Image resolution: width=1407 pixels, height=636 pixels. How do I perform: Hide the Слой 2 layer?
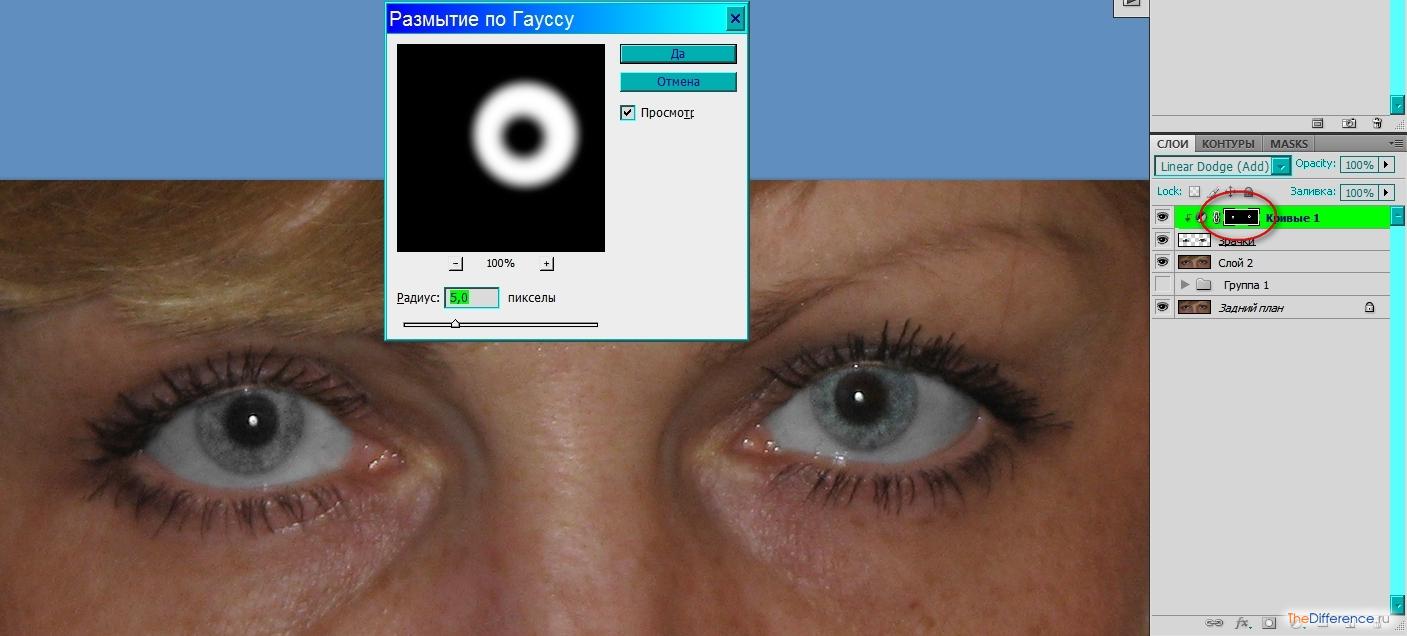point(1162,262)
